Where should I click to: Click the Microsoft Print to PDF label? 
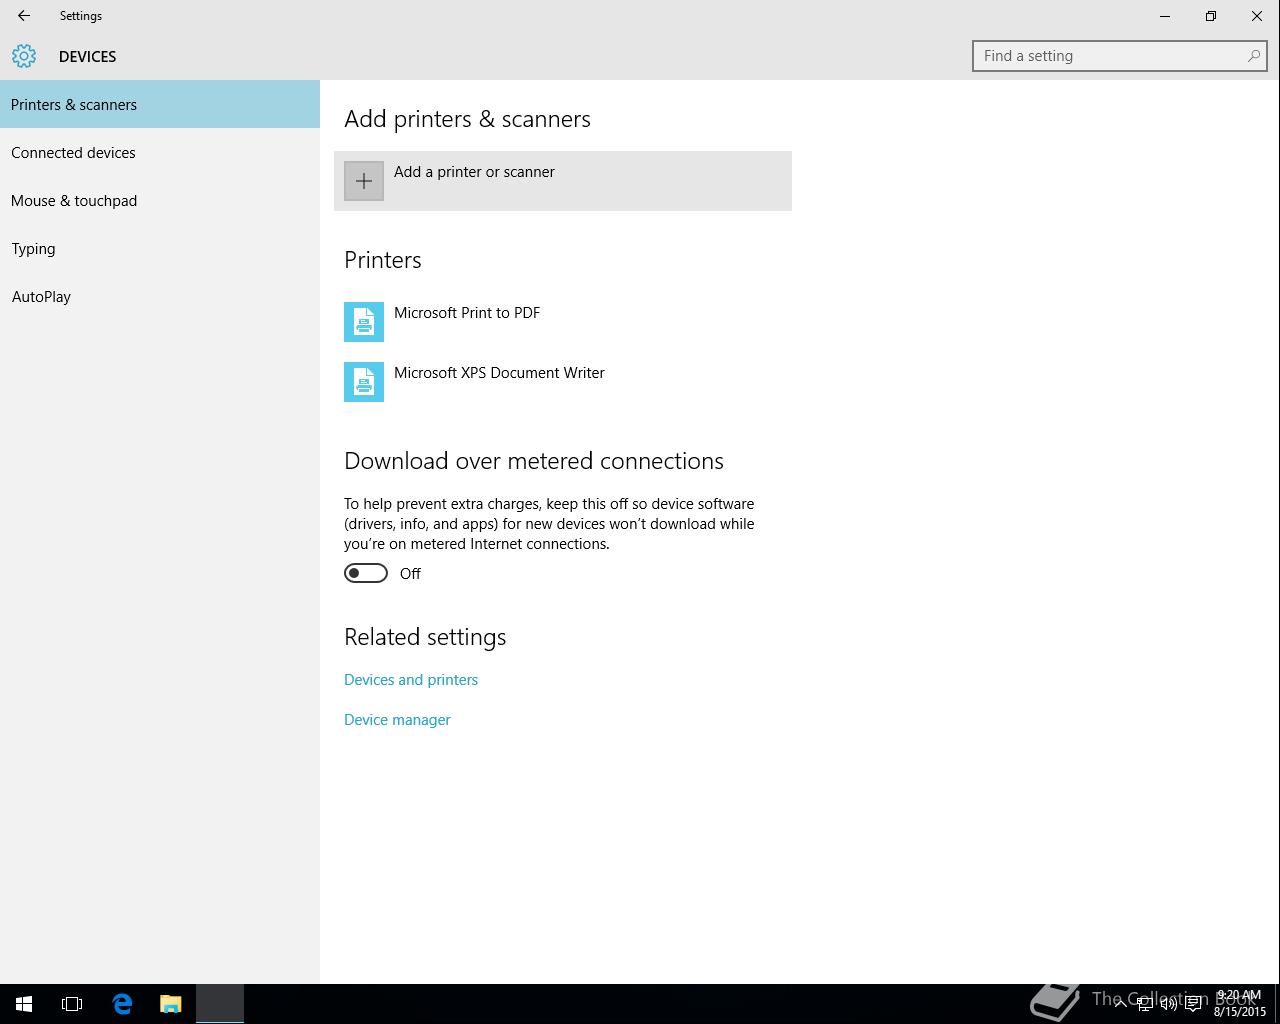pyautogui.click(x=467, y=313)
